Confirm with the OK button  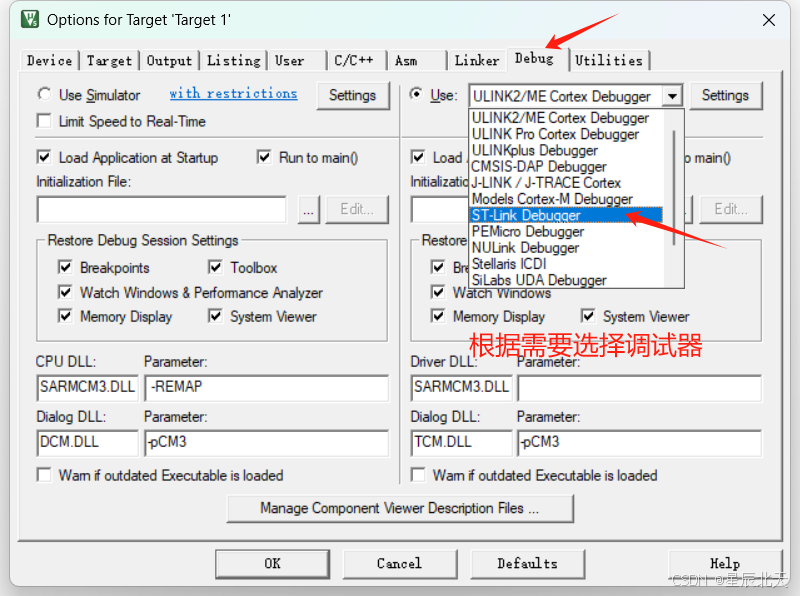272,564
